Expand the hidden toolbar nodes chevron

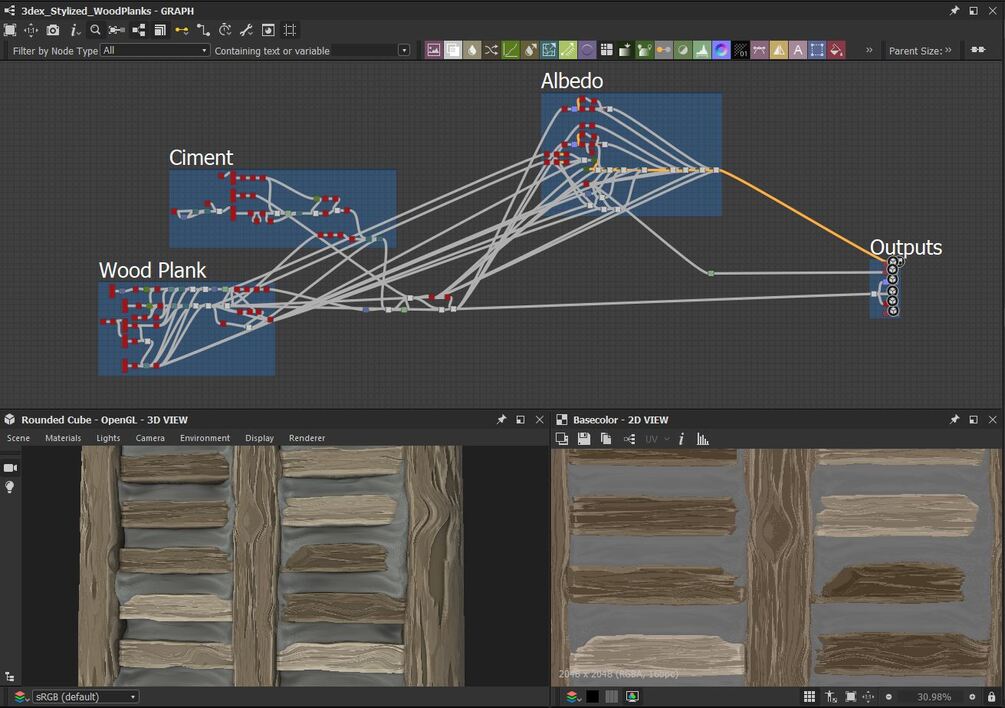868,50
